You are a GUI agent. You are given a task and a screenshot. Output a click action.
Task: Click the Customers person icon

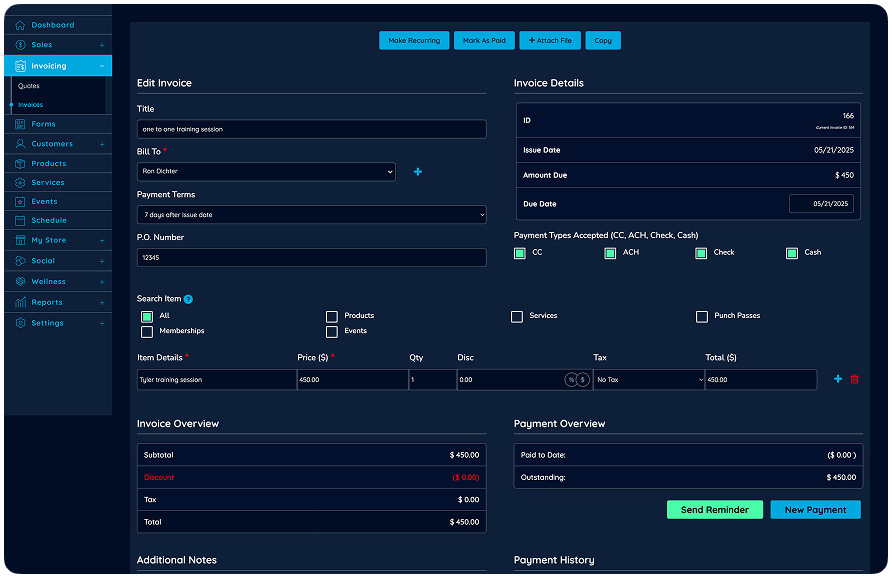click(x=20, y=144)
